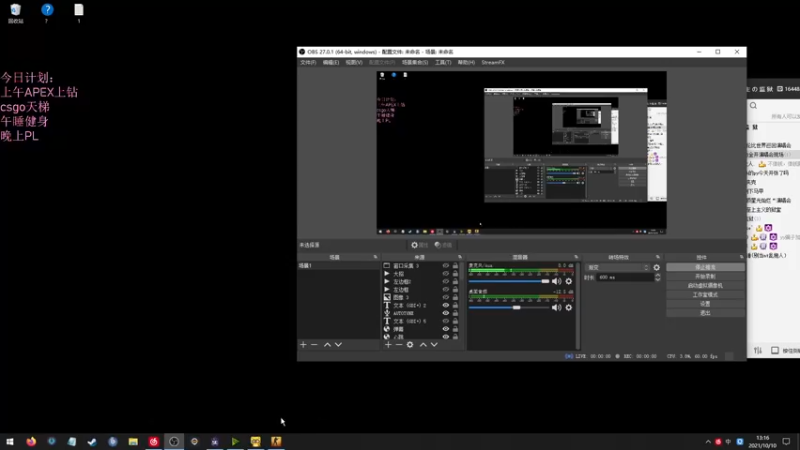Remove the selected scene with the minus icon
Image resolution: width=800 pixels, height=450 pixels.
[314, 345]
